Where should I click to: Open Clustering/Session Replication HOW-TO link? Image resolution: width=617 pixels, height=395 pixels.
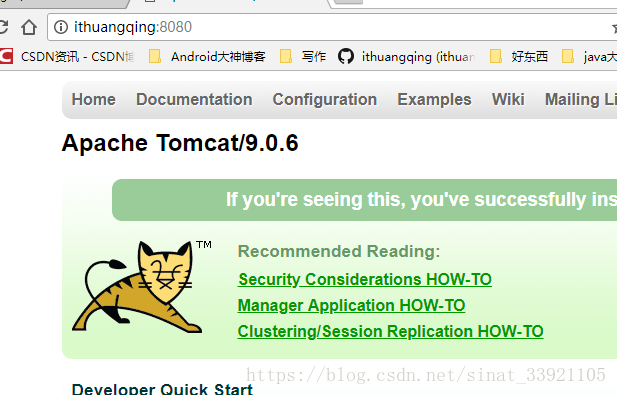[x=391, y=332]
